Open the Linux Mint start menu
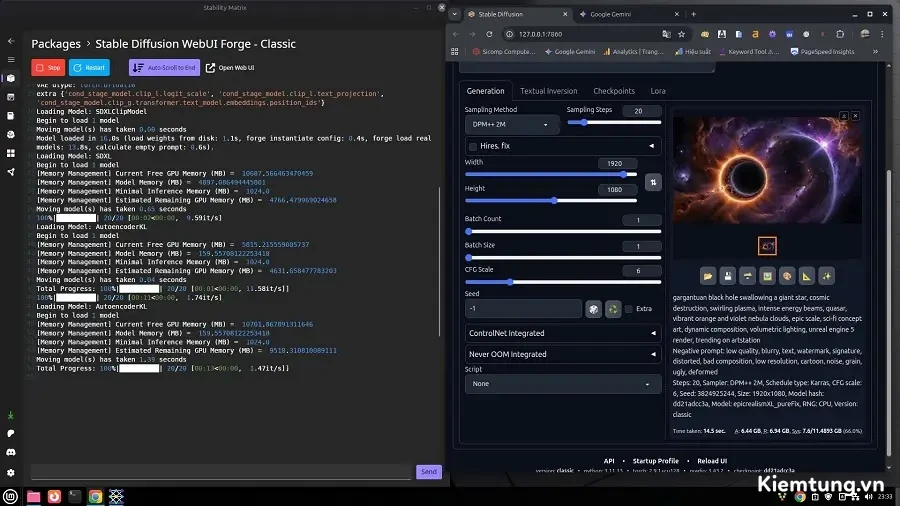Image resolution: width=900 pixels, height=506 pixels. (x=10, y=496)
